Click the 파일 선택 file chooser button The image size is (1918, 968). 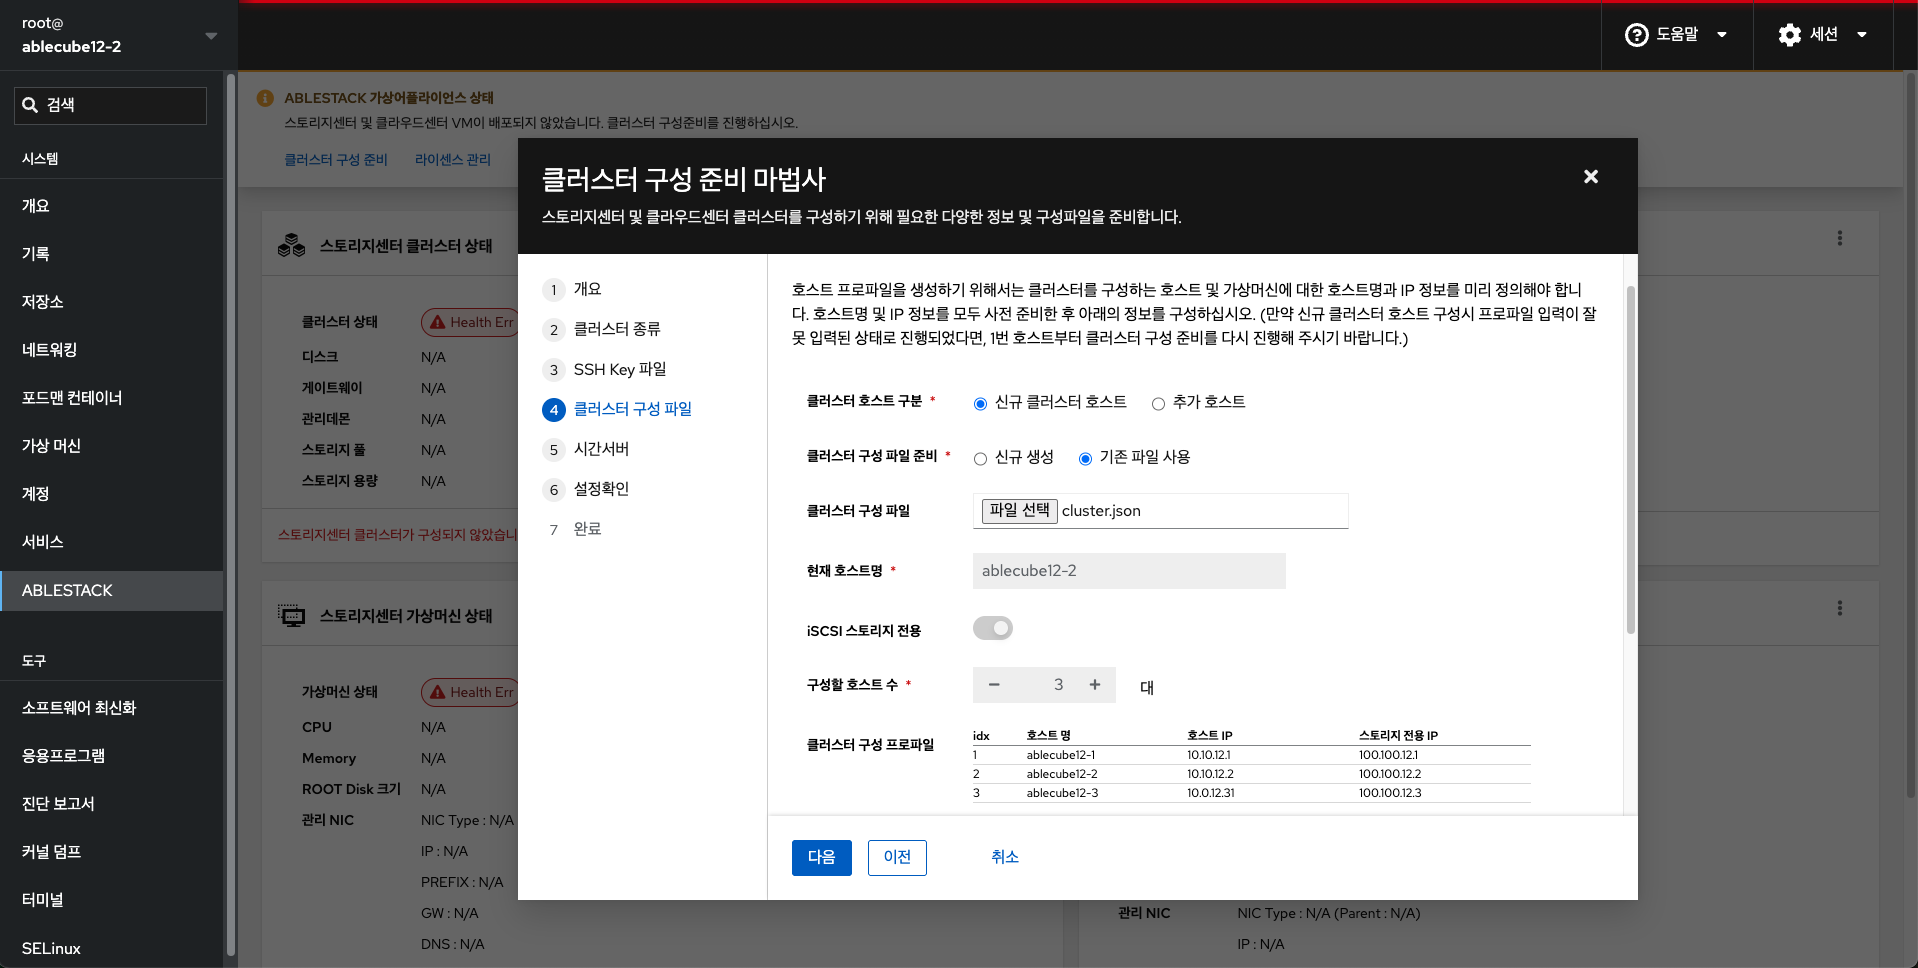click(x=1019, y=511)
